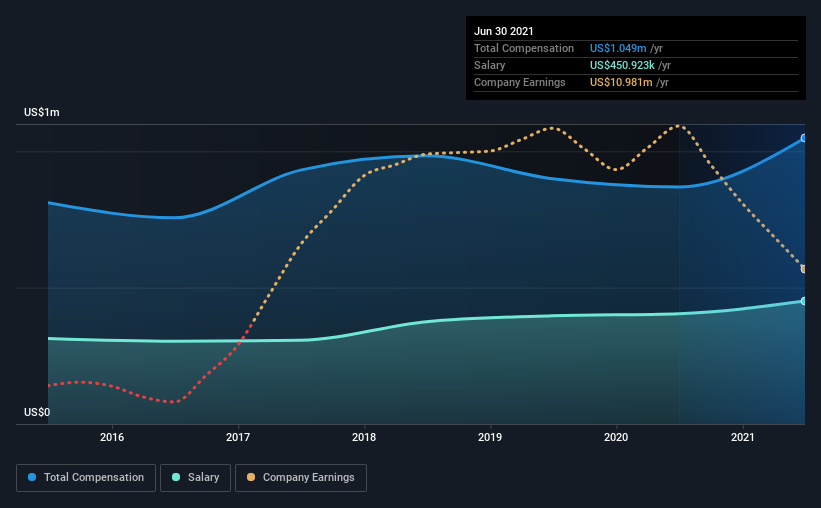Click Total Compensation label in tooltip

click(524, 48)
